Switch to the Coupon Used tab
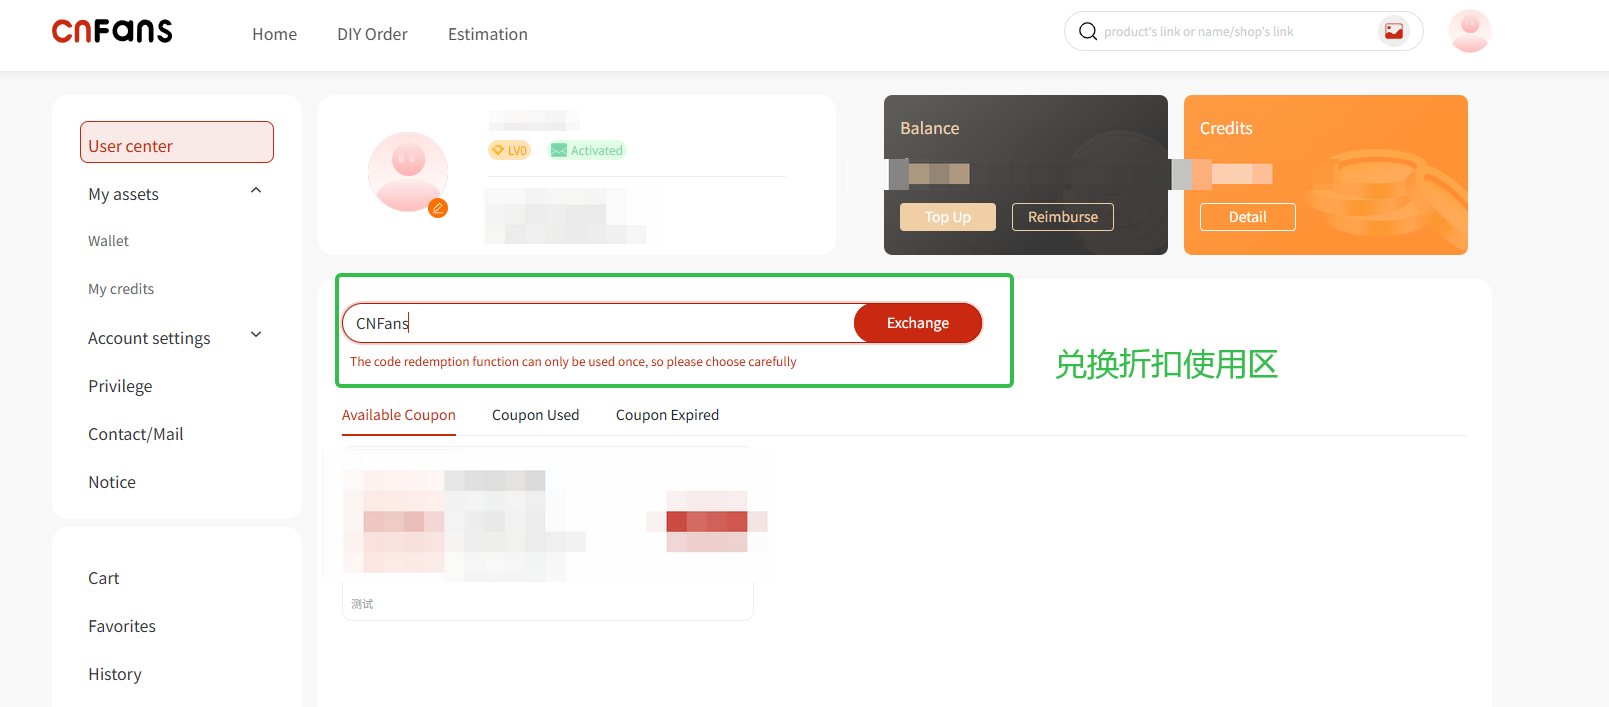The height and width of the screenshot is (707, 1609). [535, 415]
